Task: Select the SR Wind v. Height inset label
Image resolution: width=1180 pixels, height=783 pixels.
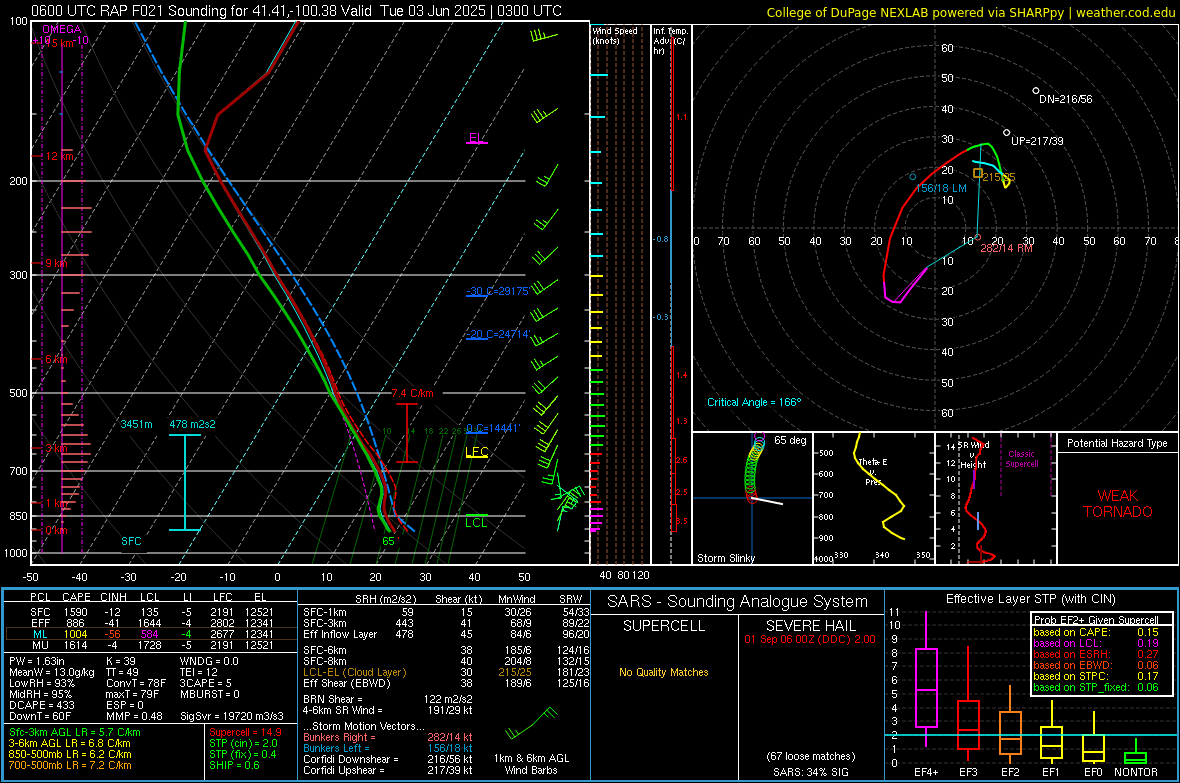Action: [x=974, y=455]
